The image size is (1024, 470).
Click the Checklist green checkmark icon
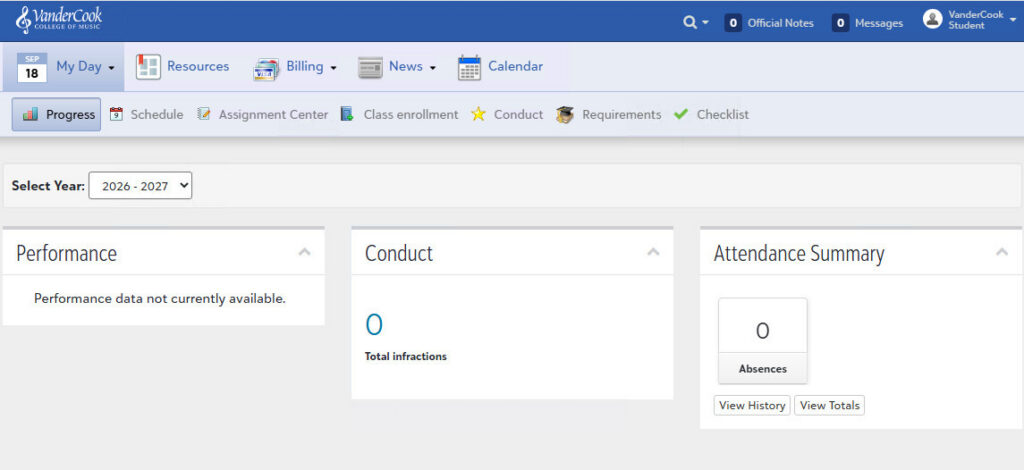pyautogui.click(x=681, y=114)
